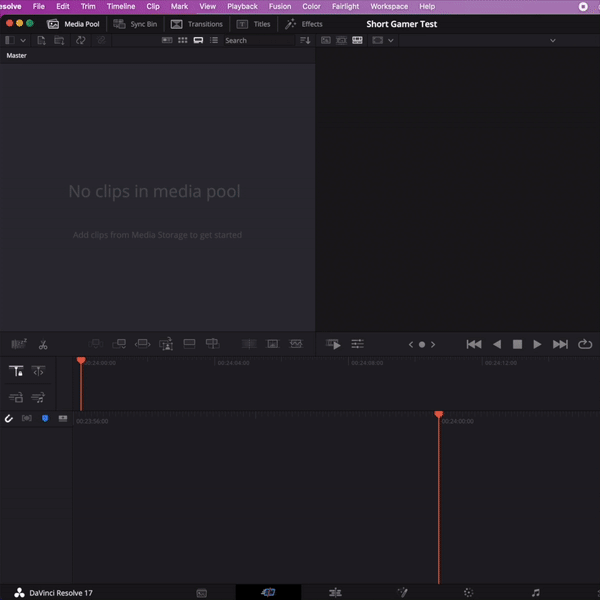Screen dimensions: 600x600
Task: Open the Titles panel
Action: pos(253,24)
